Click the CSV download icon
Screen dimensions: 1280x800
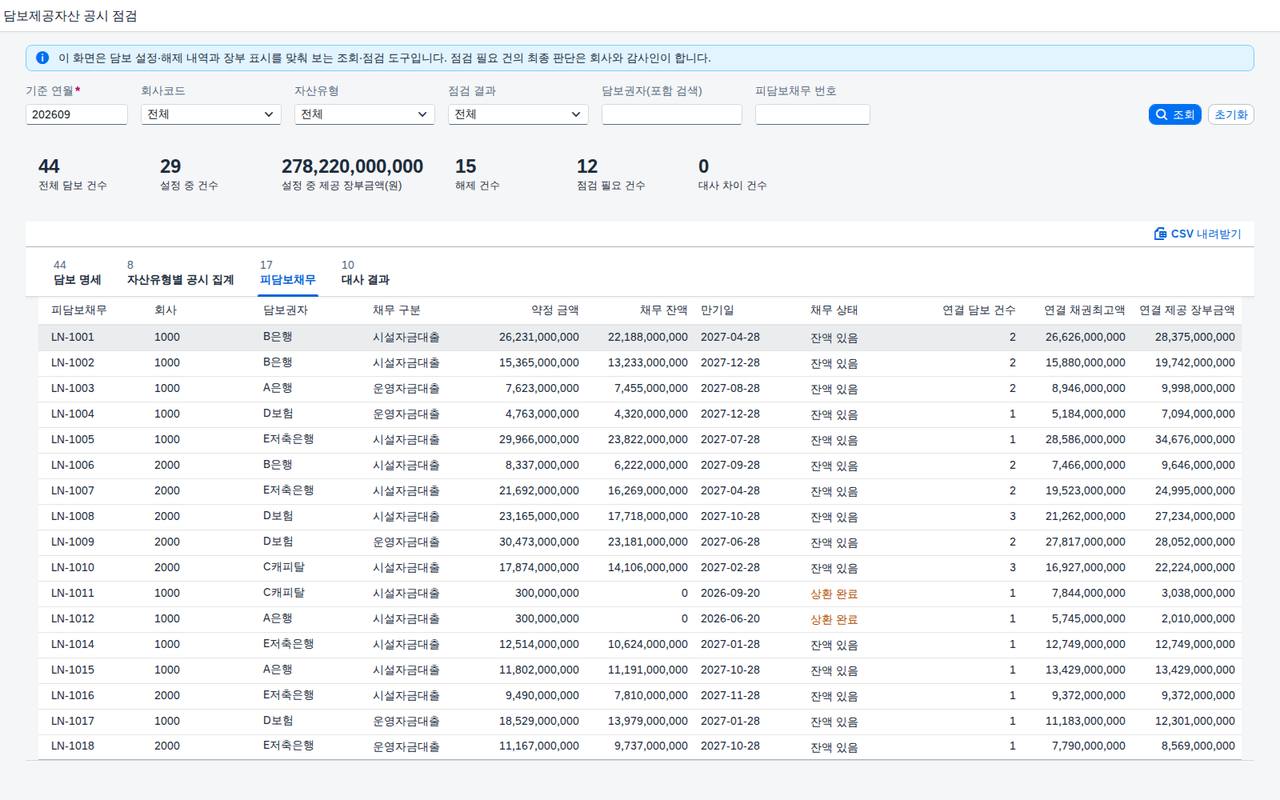1160,234
